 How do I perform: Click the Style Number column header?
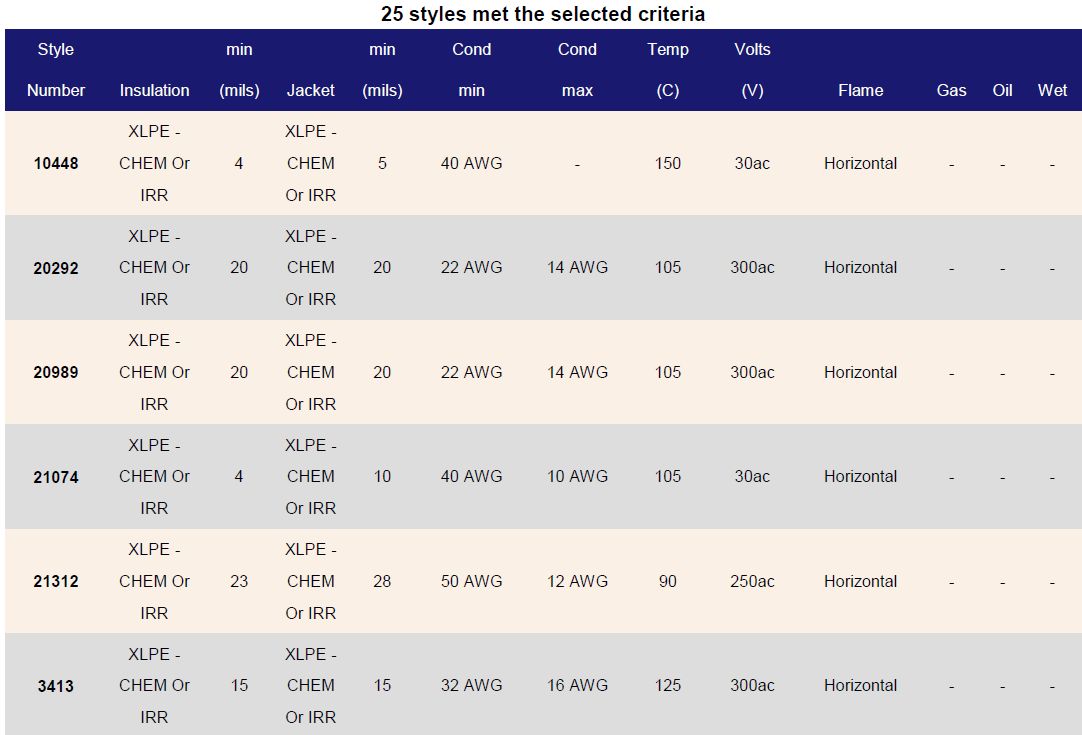[x=56, y=70]
